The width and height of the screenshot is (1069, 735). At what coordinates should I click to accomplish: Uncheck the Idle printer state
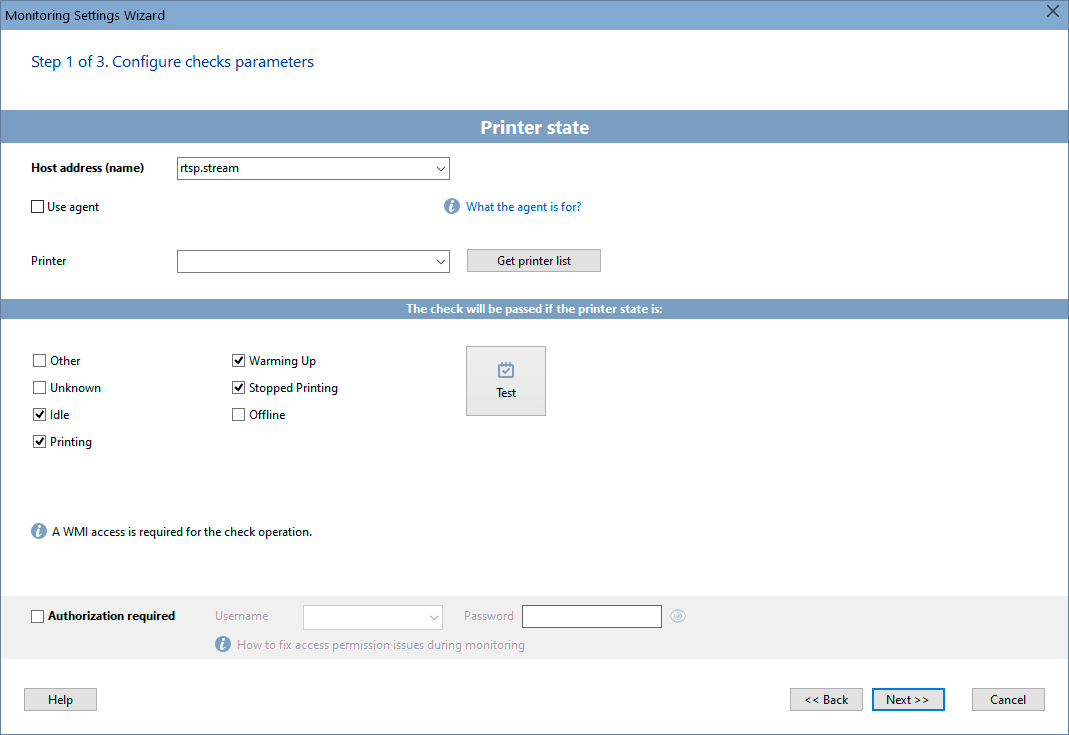[x=38, y=414]
